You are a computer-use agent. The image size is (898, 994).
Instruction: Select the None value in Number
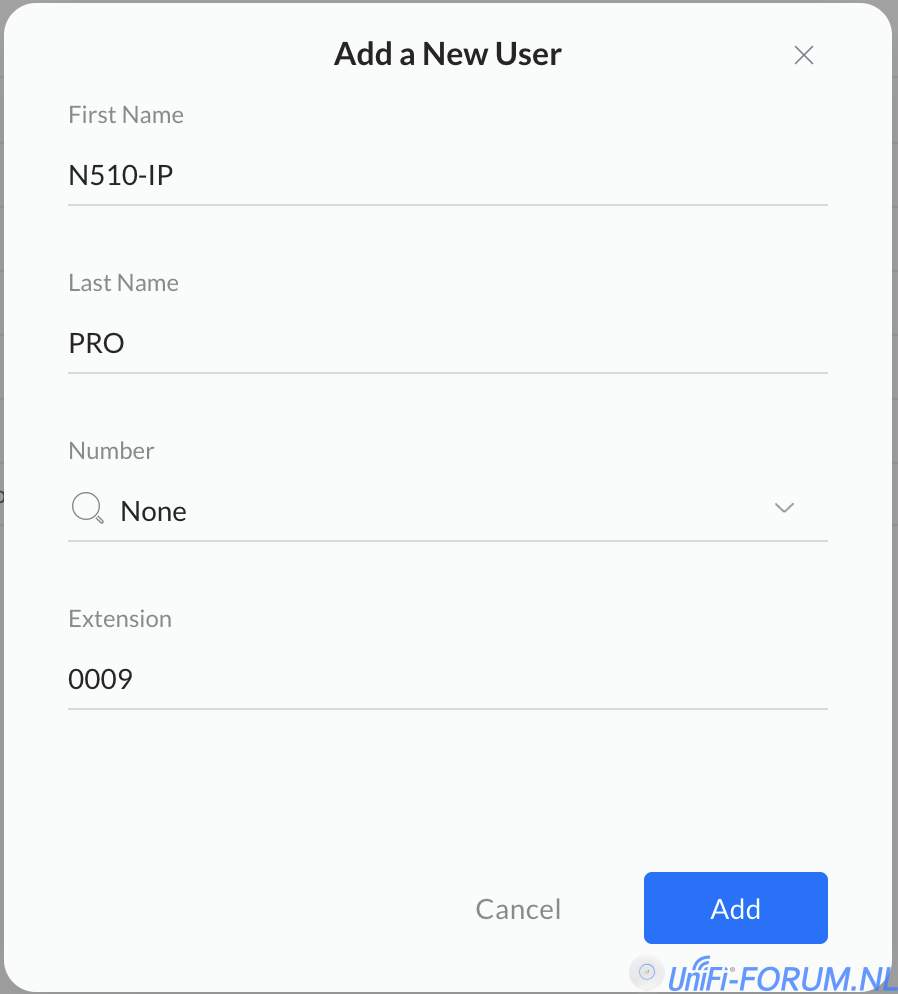pos(153,511)
